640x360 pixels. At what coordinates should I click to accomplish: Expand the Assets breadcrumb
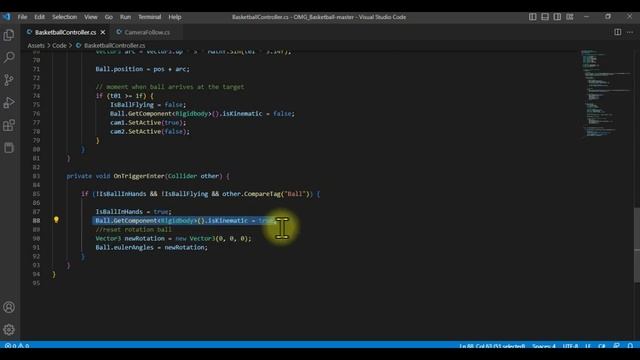pos(36,46)
